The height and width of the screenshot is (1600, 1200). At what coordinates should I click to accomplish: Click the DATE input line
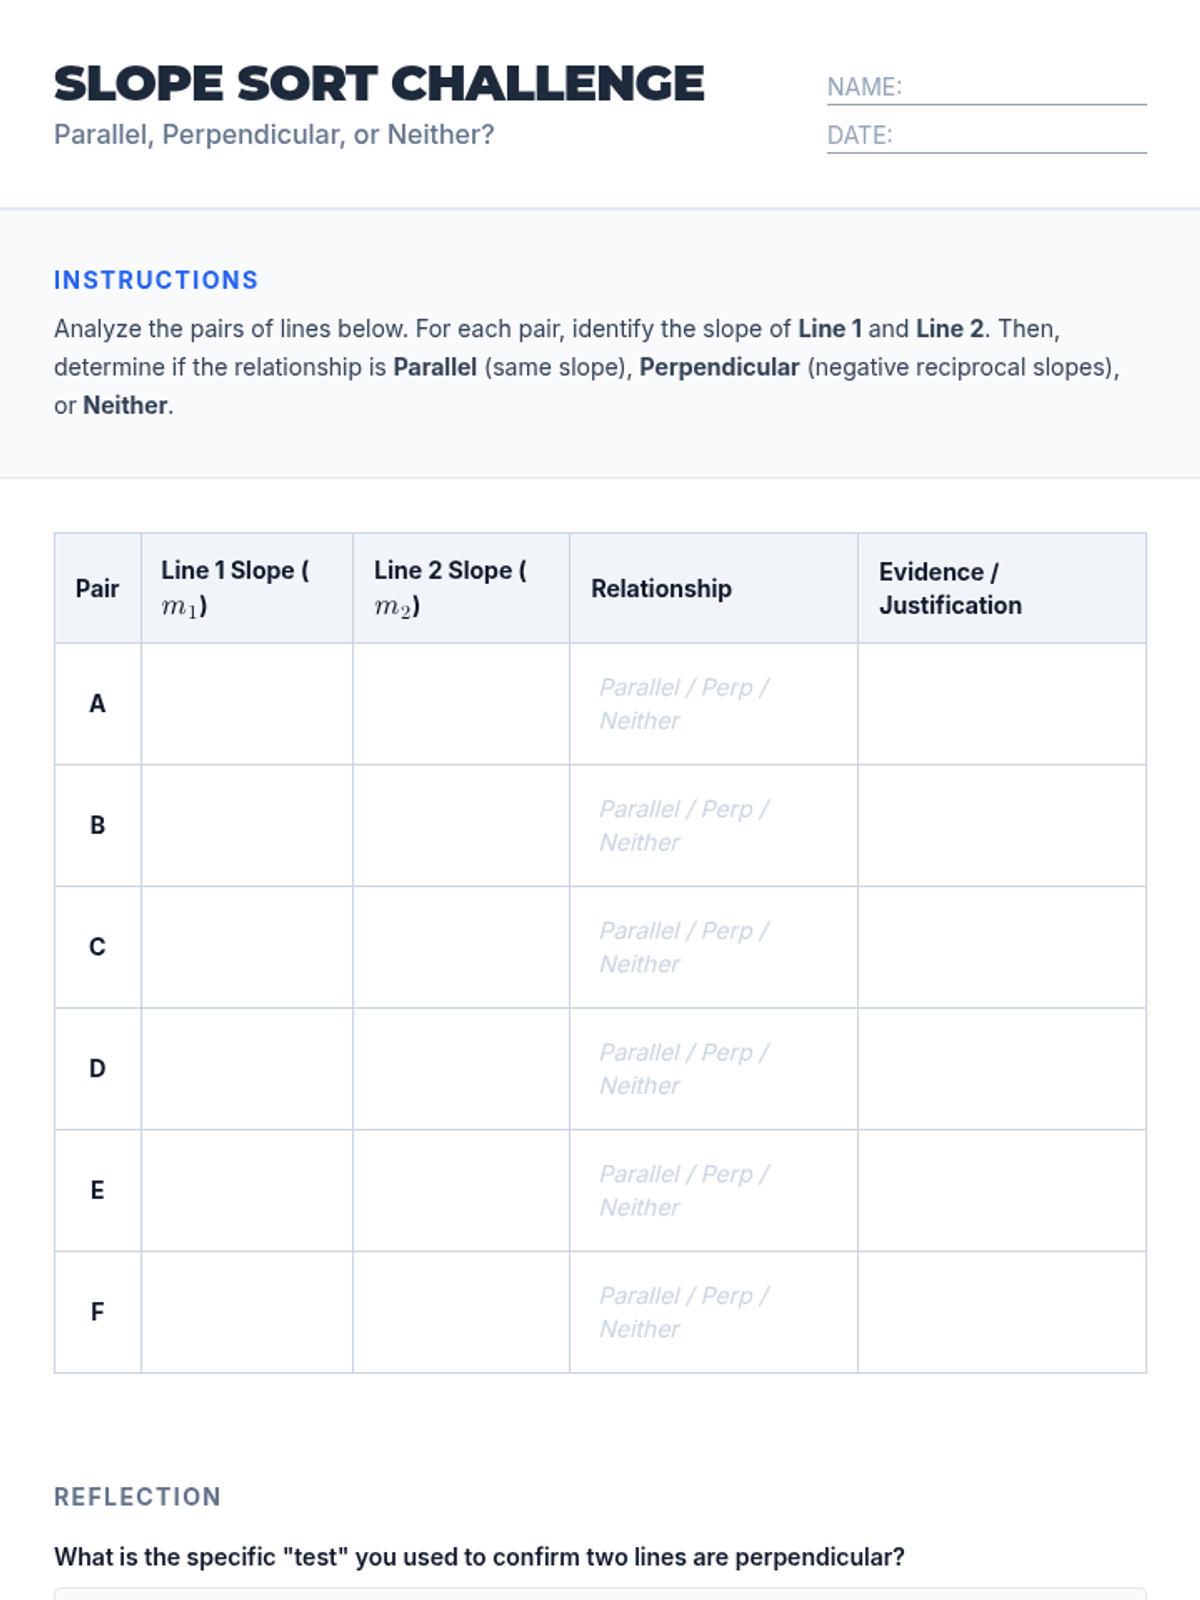pos(1018,136)
